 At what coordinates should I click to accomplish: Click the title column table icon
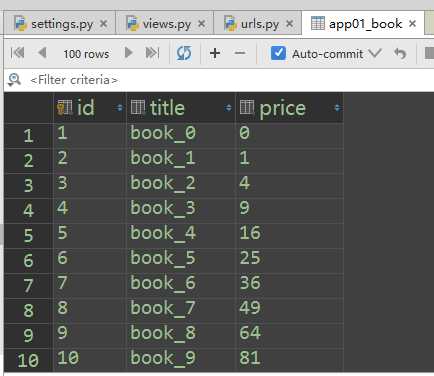click(138, 107)
